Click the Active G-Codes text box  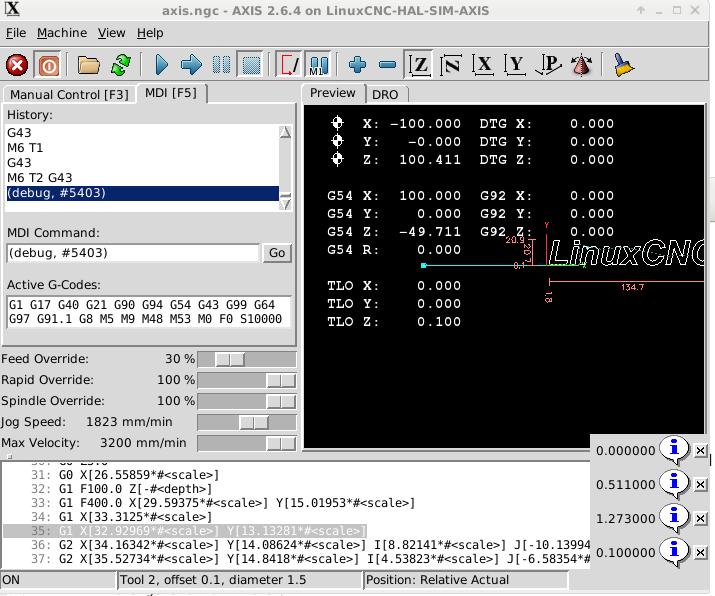149,312
